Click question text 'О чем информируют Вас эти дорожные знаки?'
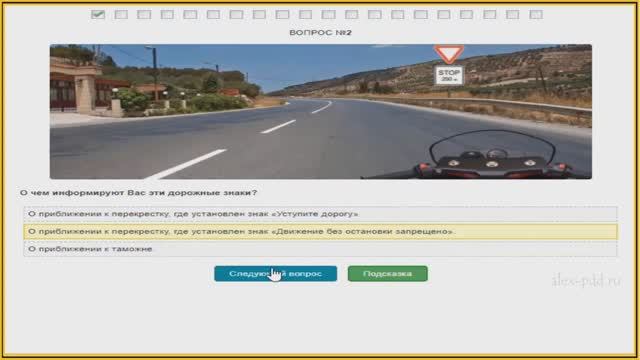Image resolution: width=640 pixels, height=360 pixels. click(138, 193)
